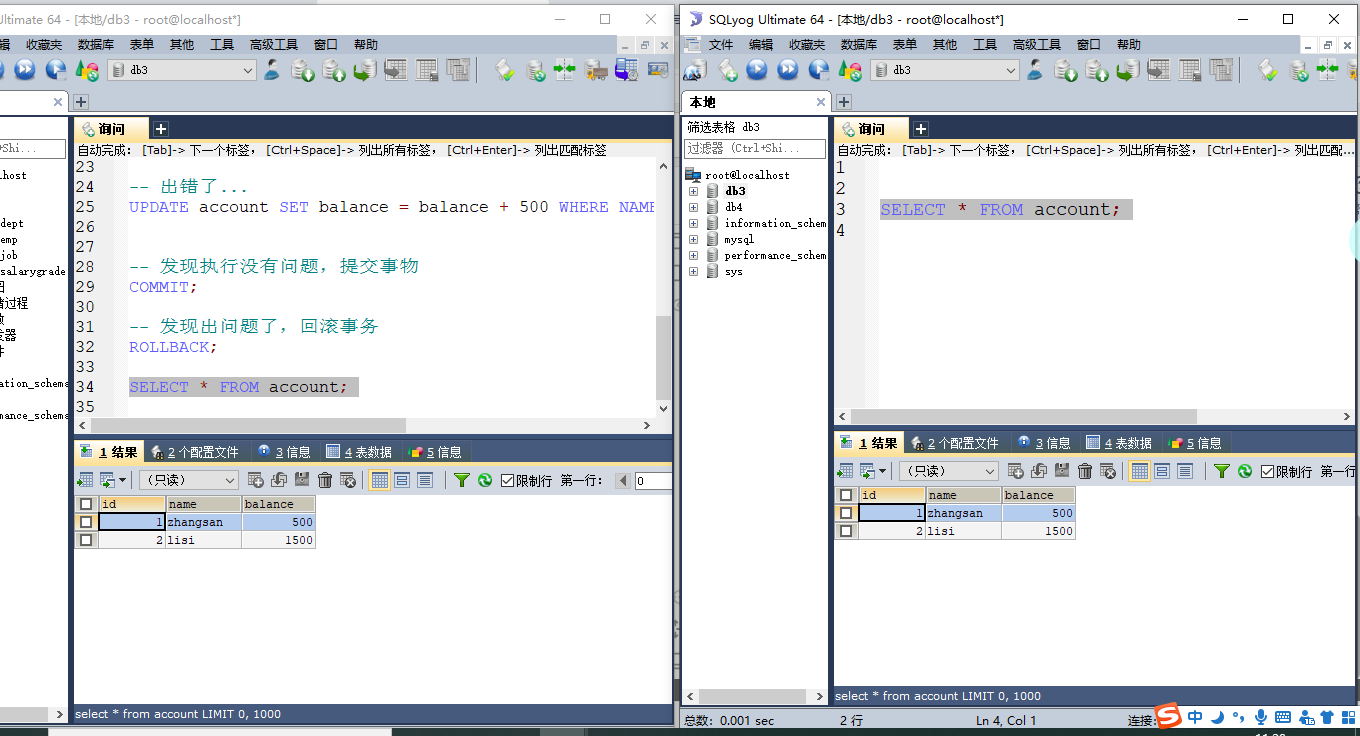The image size is (1360, 736).
Task: Toggle 限制行 checkbox in right window
Action: tap(1267, 471)
